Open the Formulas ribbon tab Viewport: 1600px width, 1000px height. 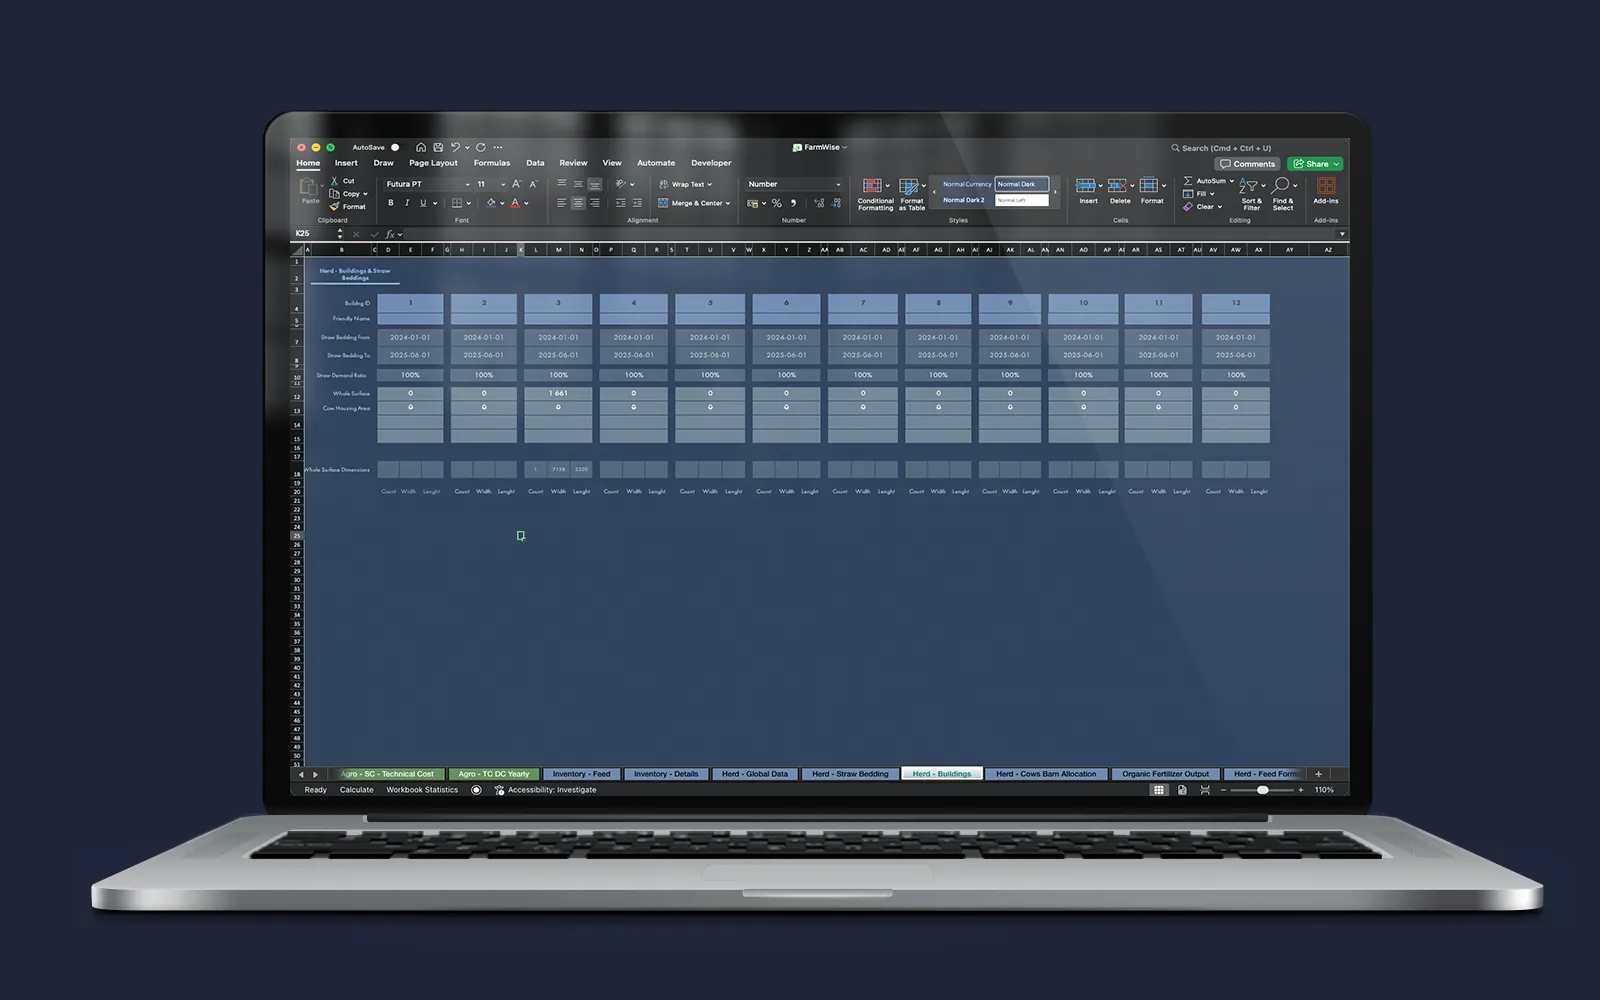[492, 163]
